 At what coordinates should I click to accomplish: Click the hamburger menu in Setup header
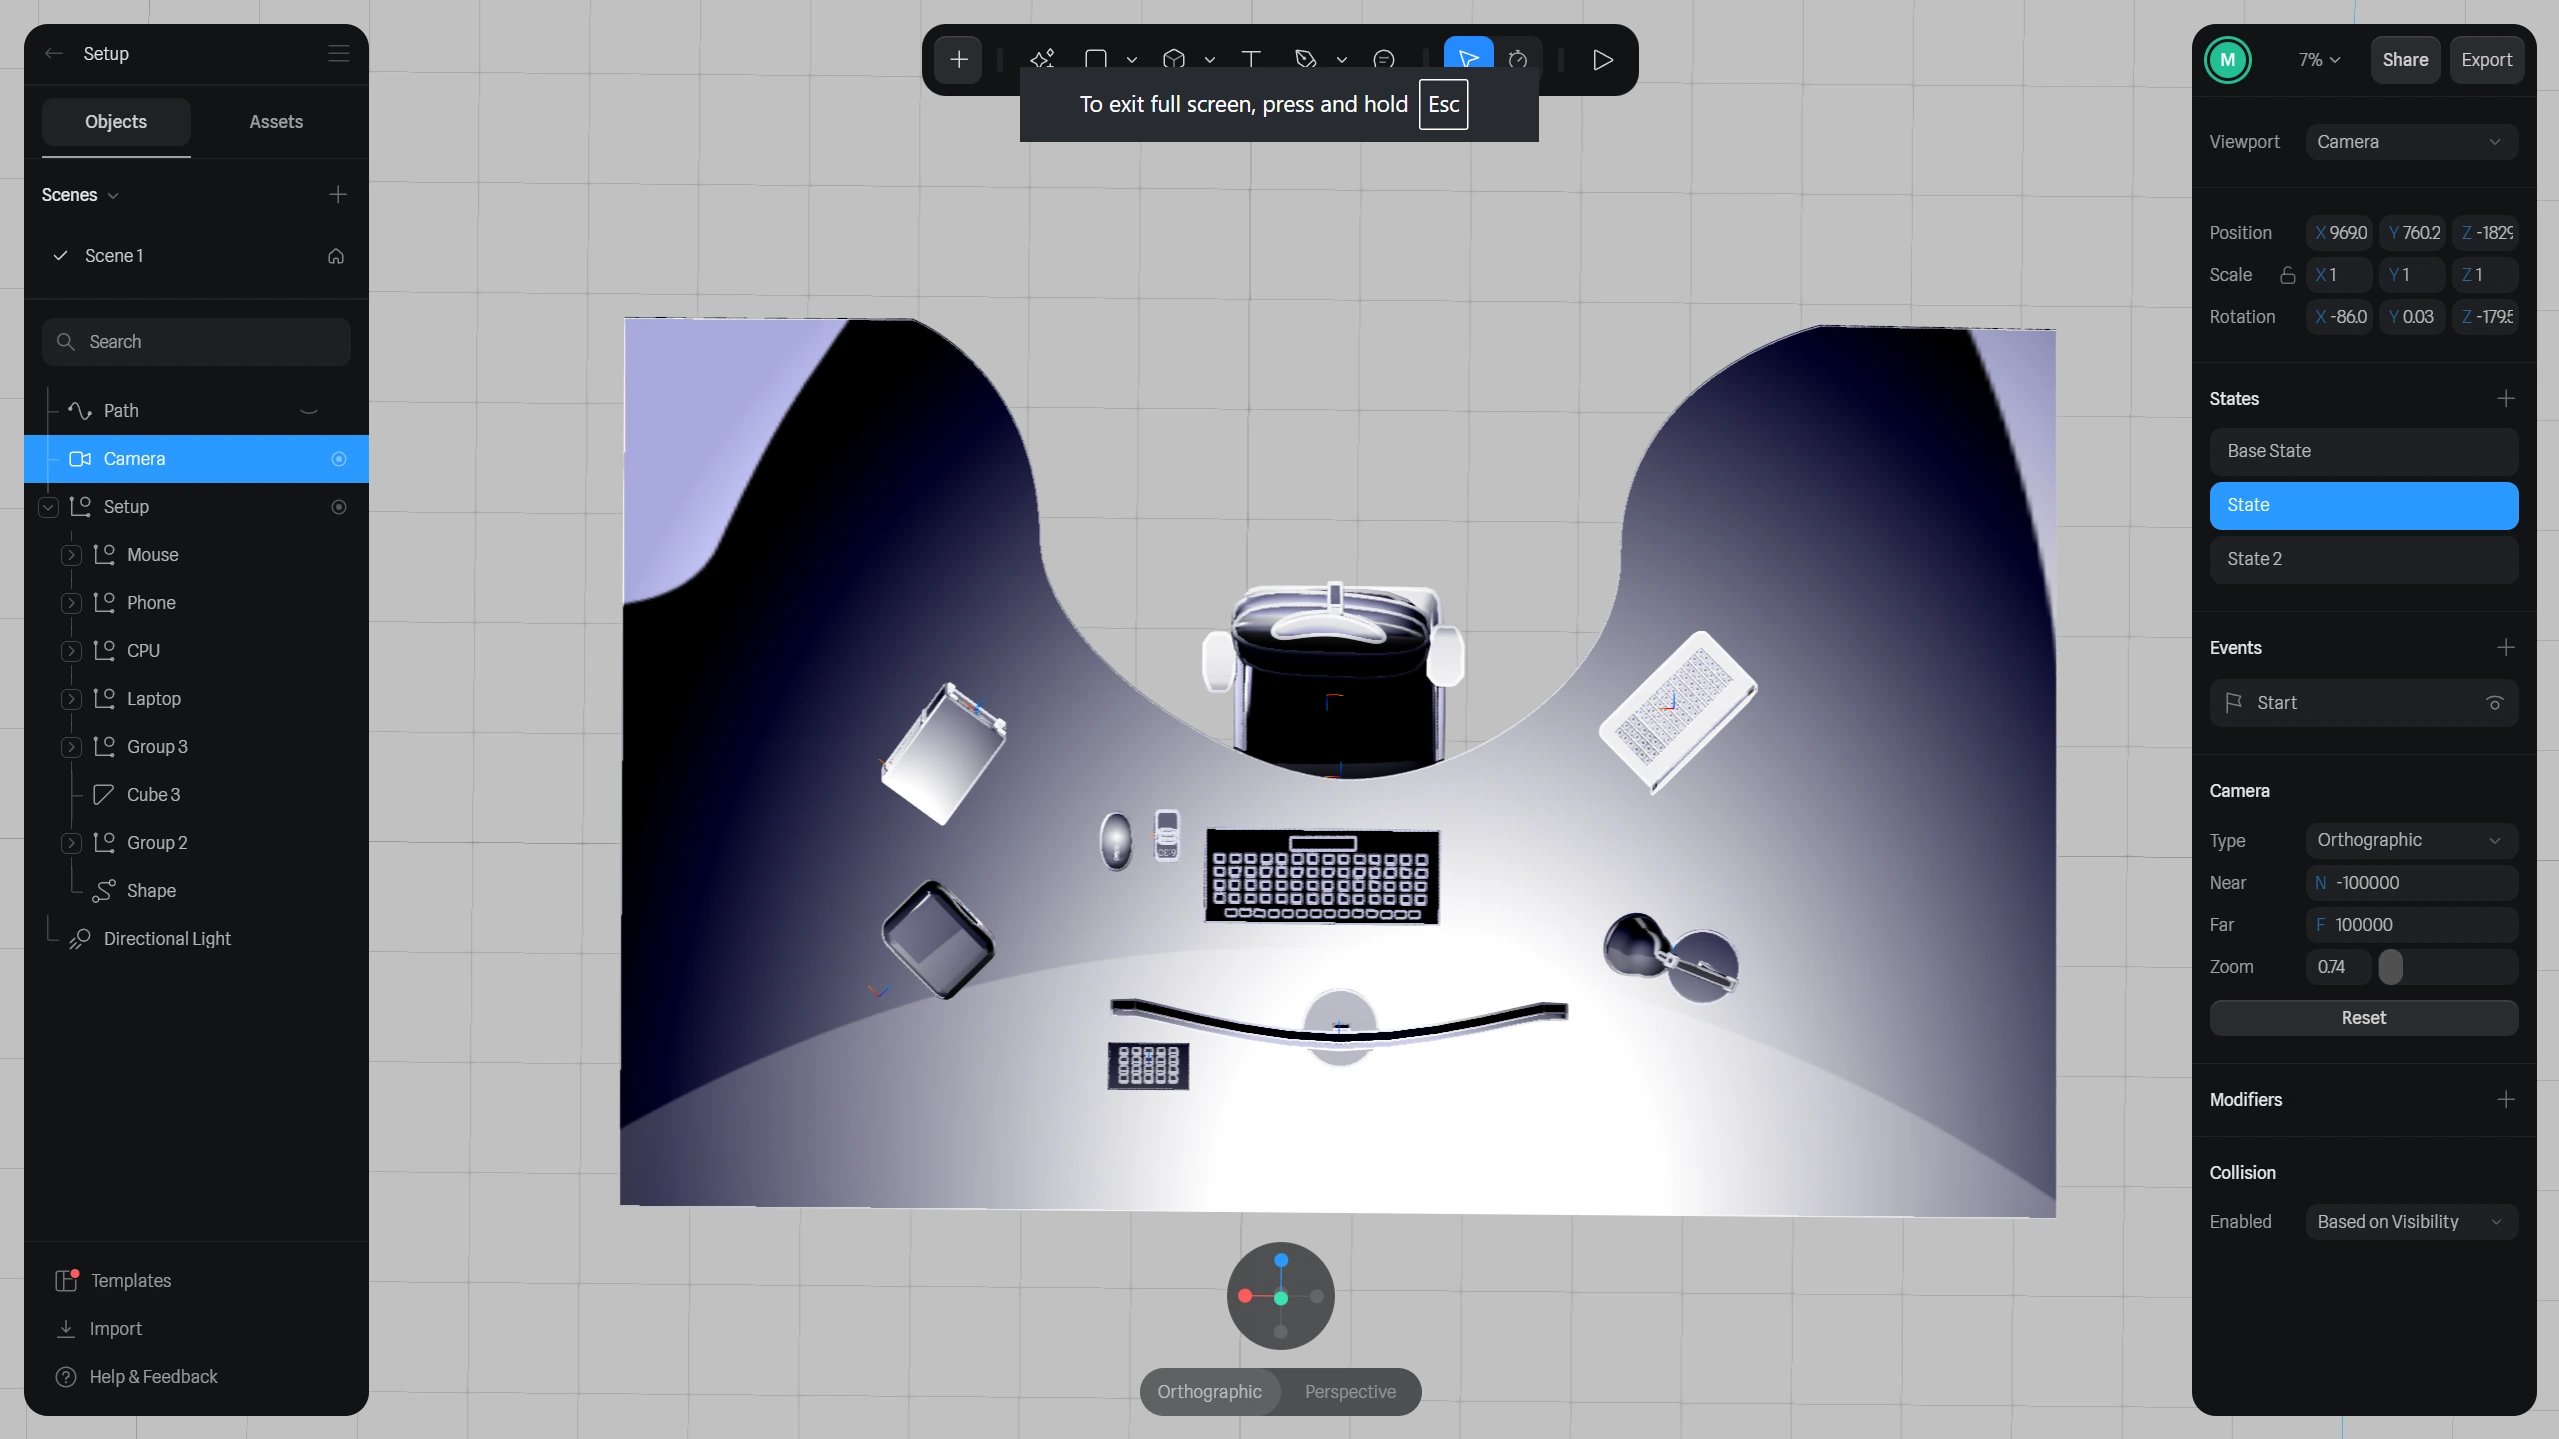coord(339,53)
